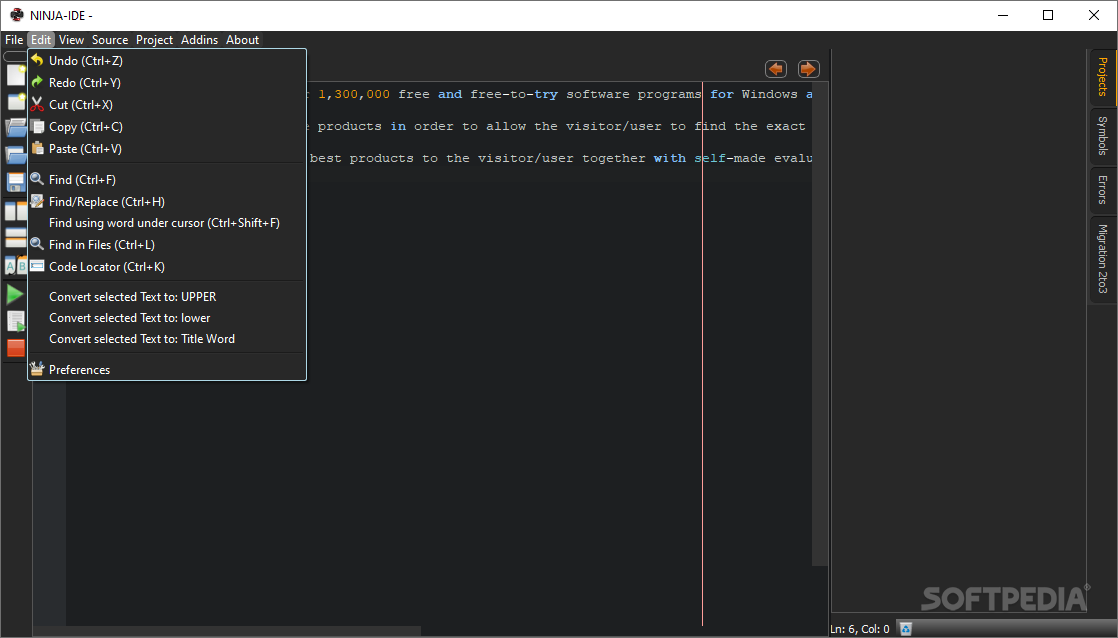The image size is (1118, 638).
Task: Click the Ln: 6, Col: 0 status text
Action: [x=860, y=629]
